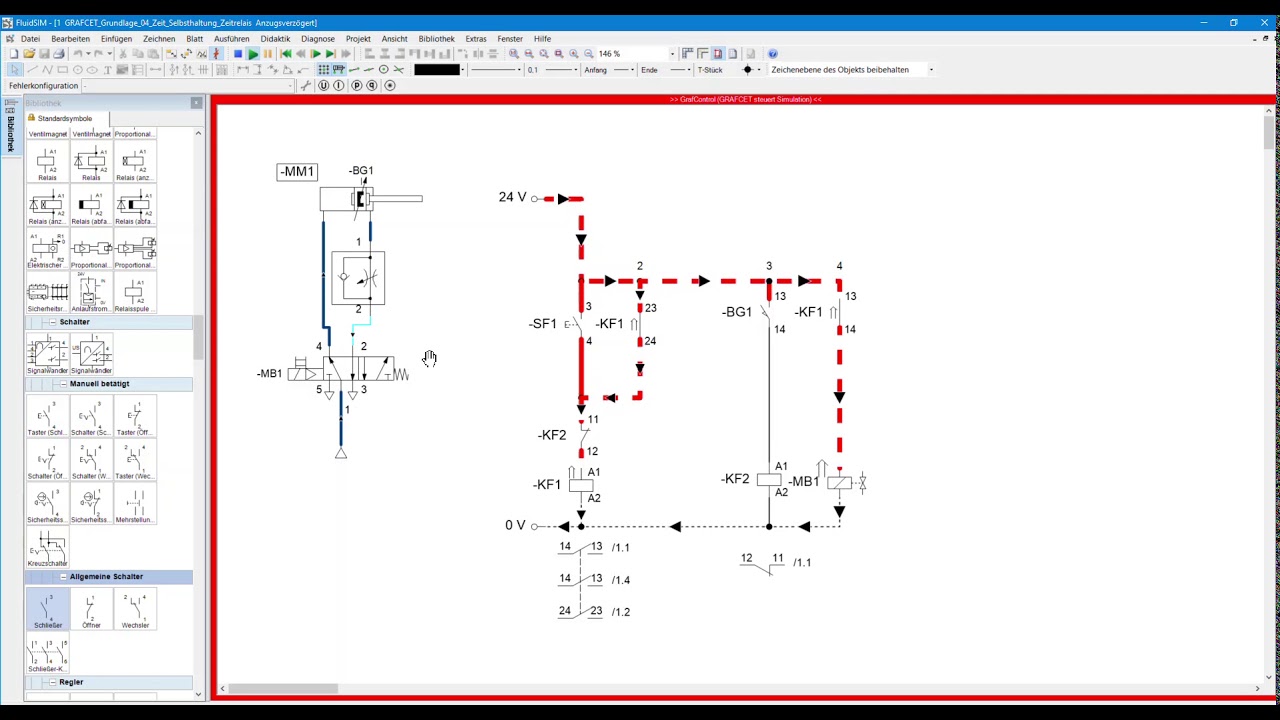This screenshot has height=720, width=1280.
Task: Toggle the grid display icon
Action: click(324, 70)
